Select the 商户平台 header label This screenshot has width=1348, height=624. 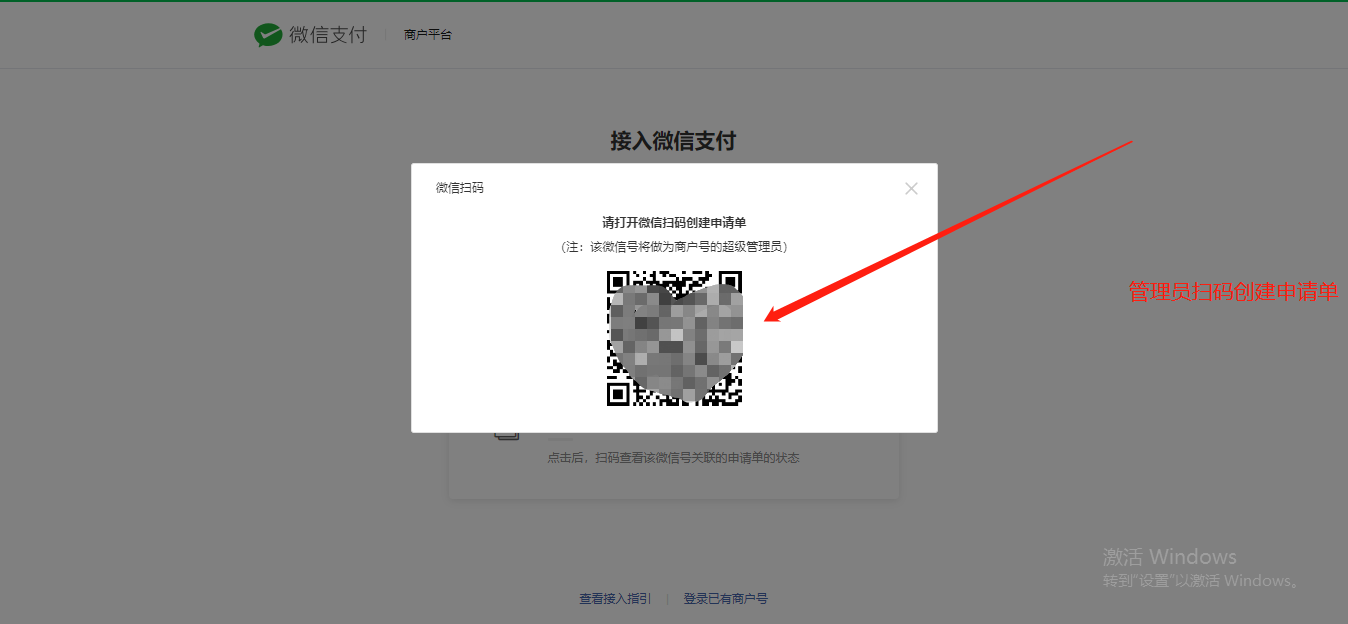[428, 35]
